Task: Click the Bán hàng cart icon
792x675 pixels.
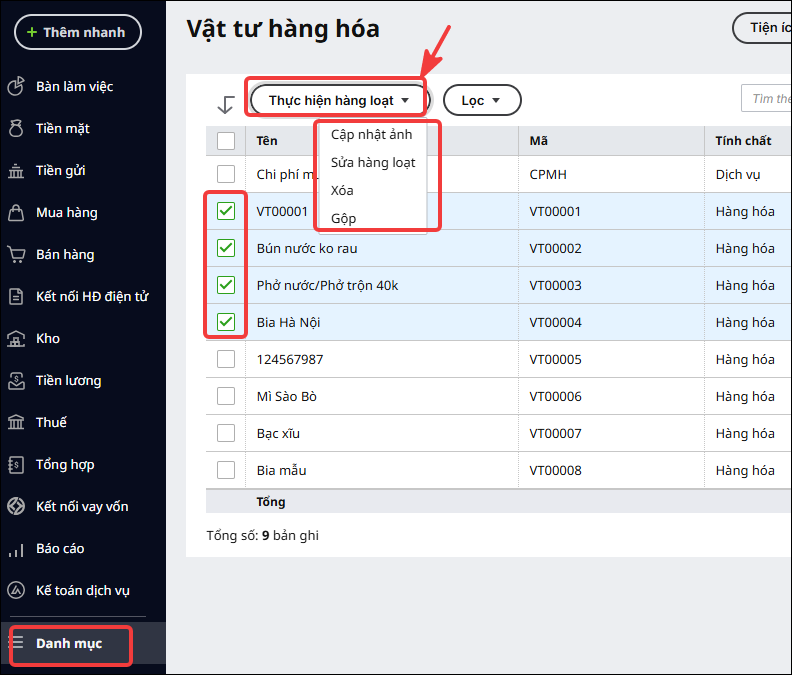Action: pos(16,255)
